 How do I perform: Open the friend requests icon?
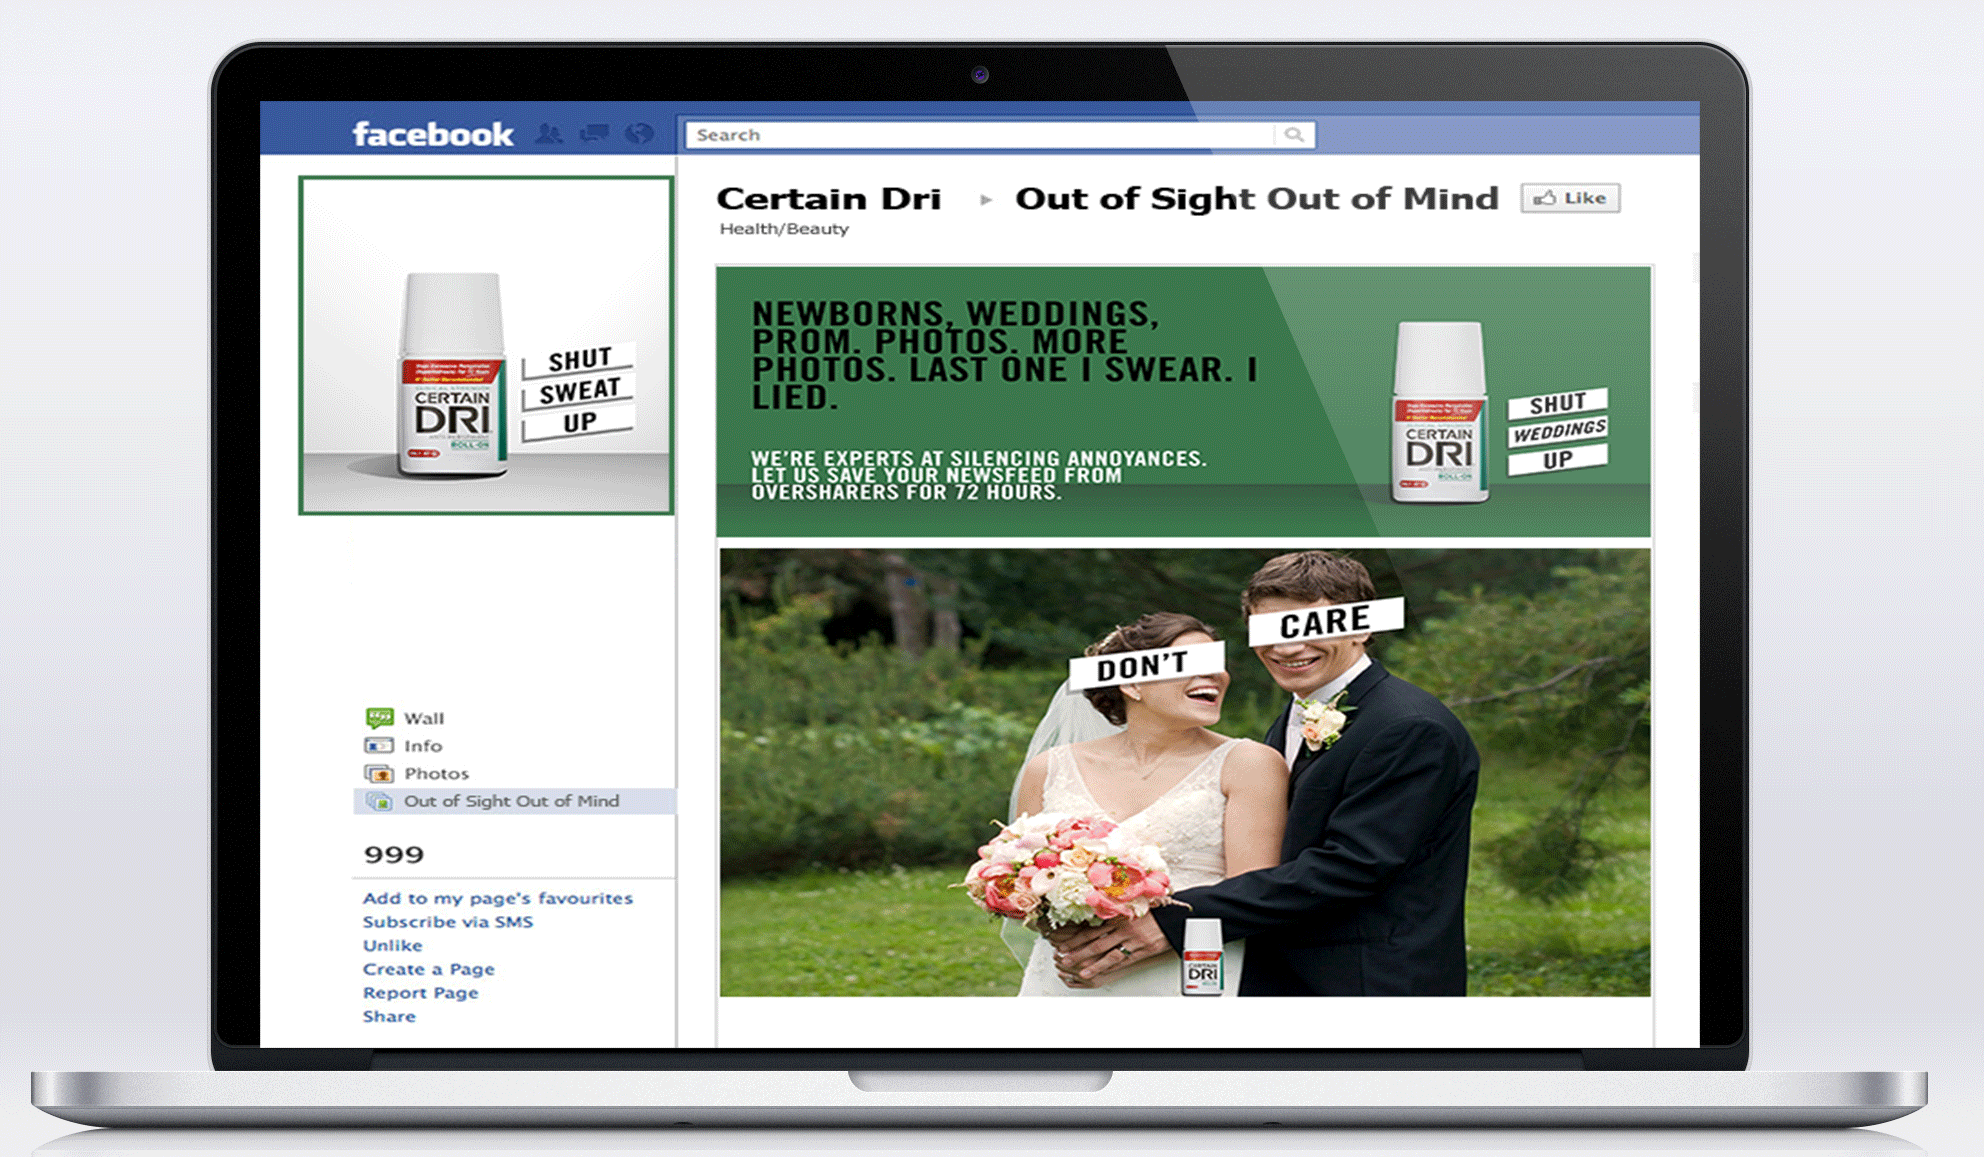point(548,132)
